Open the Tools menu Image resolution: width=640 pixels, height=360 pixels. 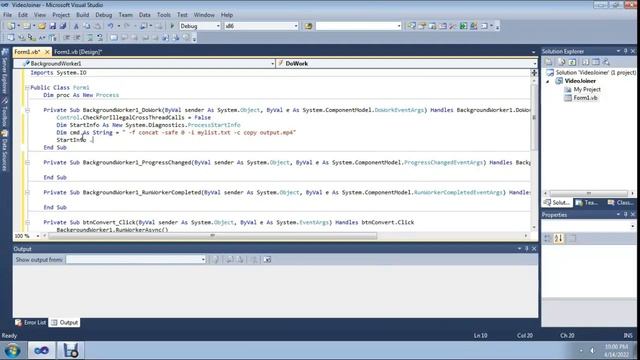[164, 15]
